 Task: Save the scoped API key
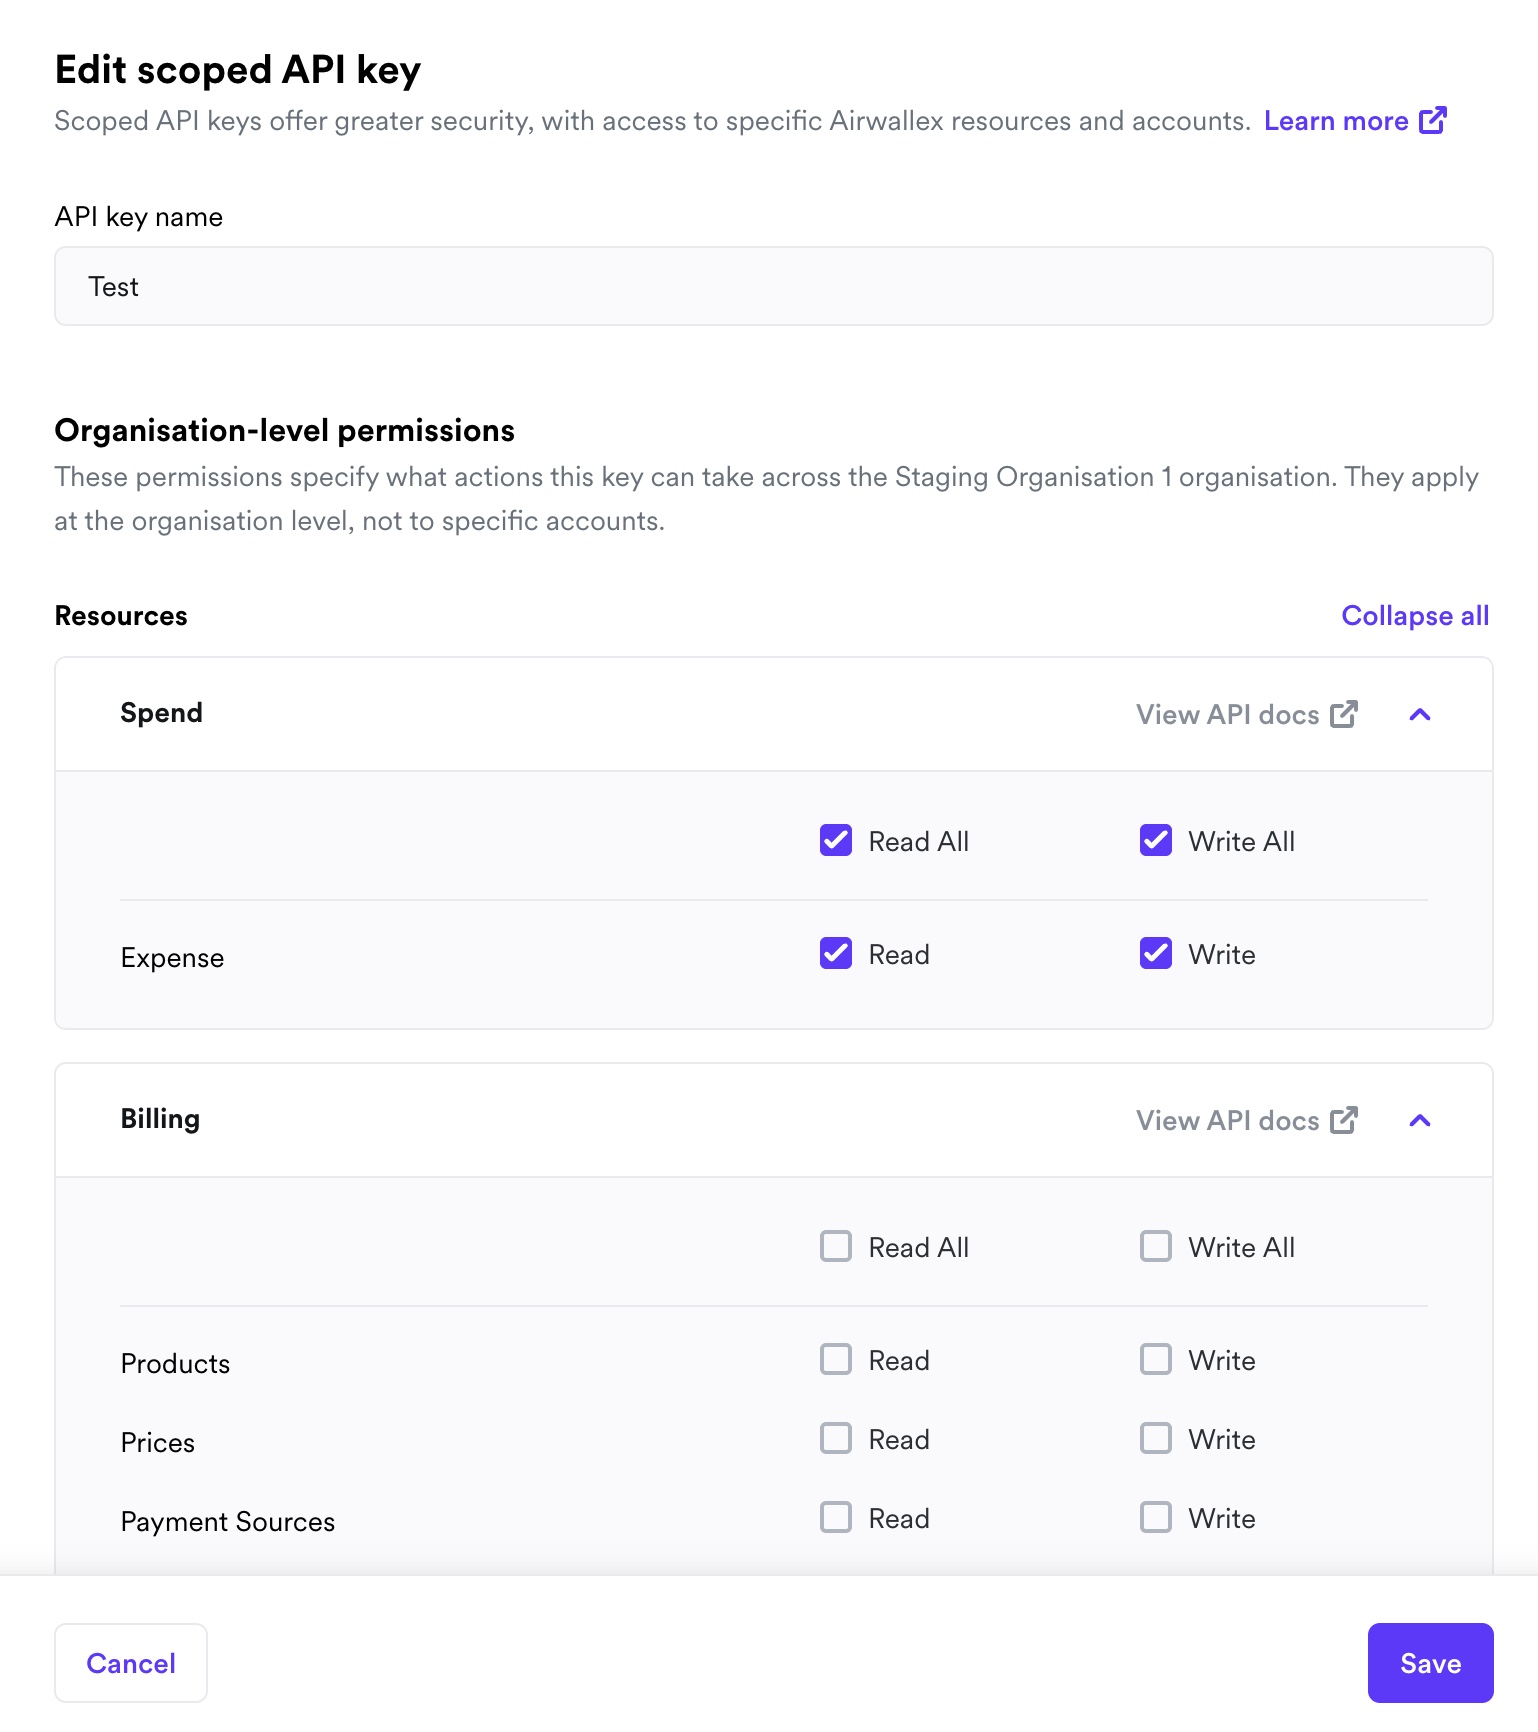1430,1663
